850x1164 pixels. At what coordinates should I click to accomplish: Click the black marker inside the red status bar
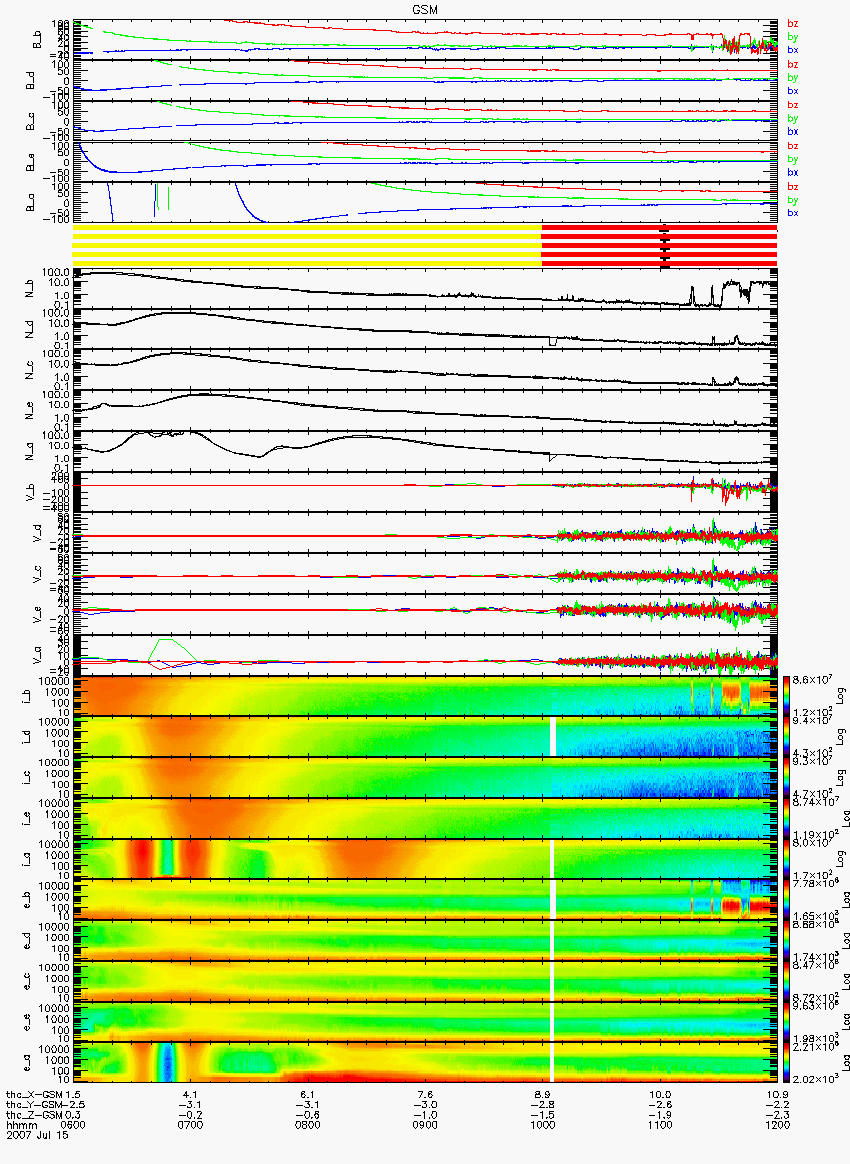tap(665, 246)
